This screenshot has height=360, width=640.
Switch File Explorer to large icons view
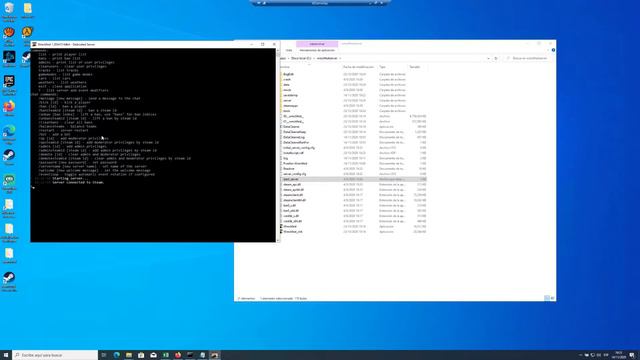(552, 298)
